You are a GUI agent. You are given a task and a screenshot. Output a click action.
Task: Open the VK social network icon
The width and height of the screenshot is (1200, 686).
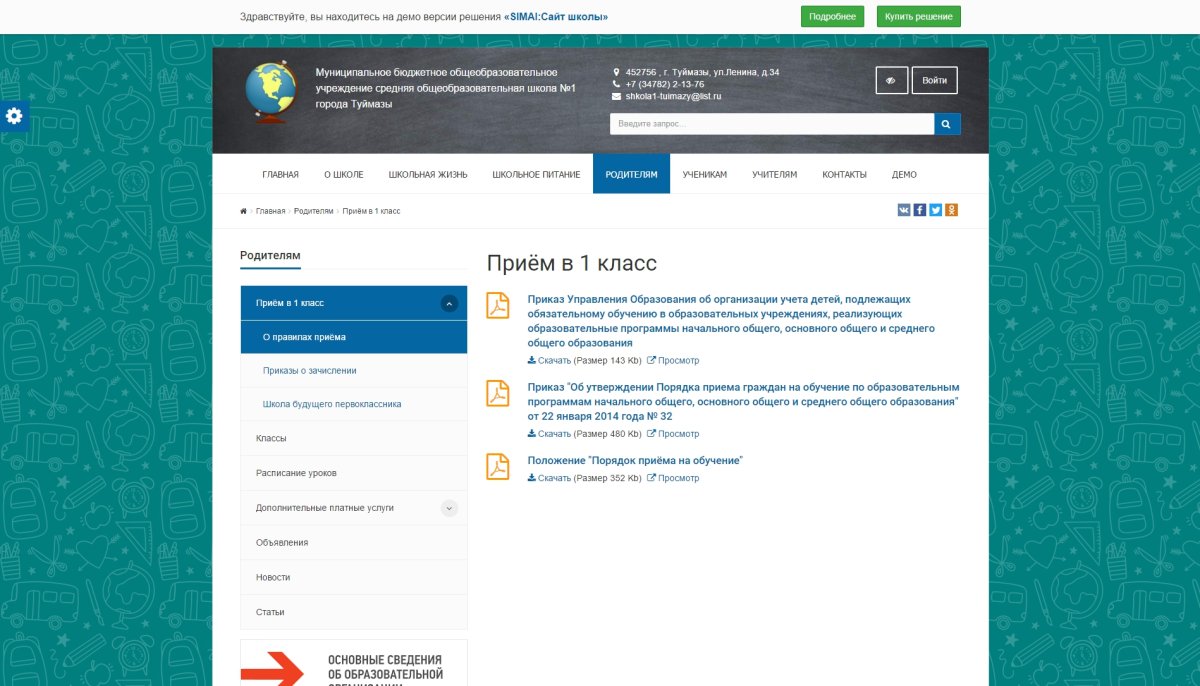coord(904,210)
